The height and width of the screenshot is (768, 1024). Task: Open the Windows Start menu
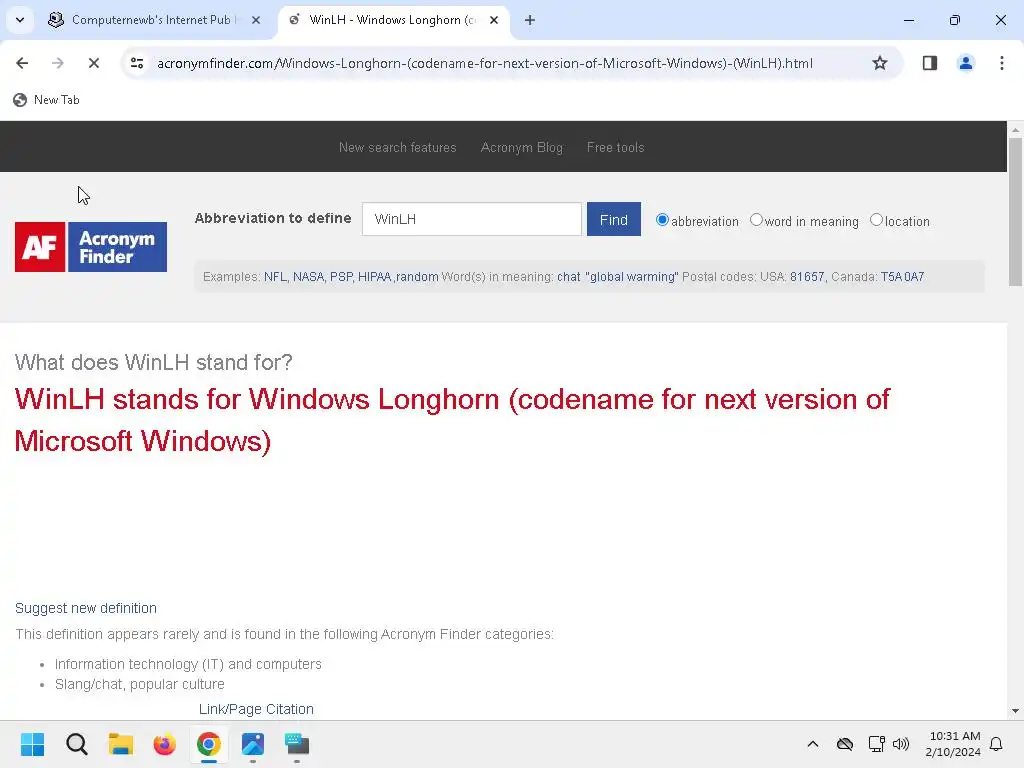point(32,744)
